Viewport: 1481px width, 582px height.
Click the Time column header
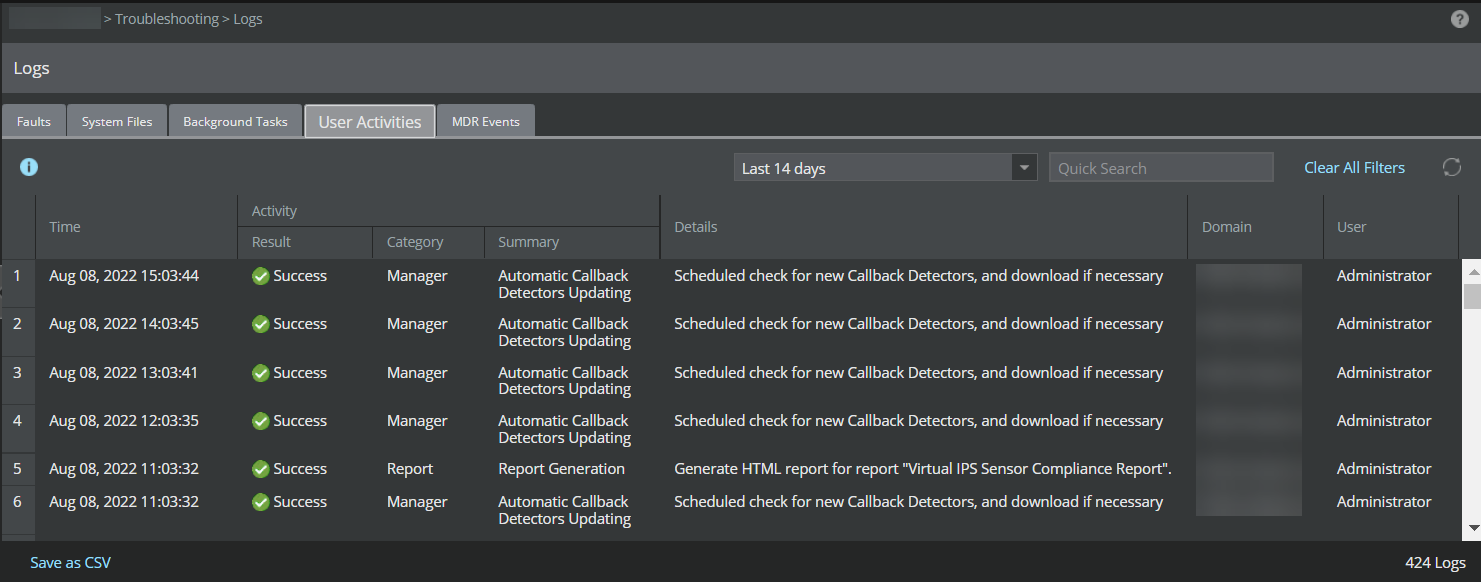[x=137, y=227]
